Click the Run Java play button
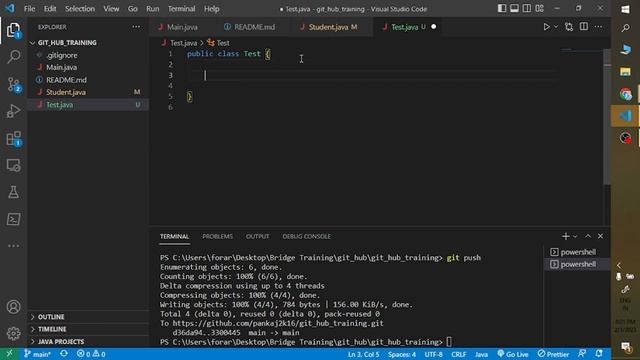This screenshot has height=360, width=640. (546, 27)
